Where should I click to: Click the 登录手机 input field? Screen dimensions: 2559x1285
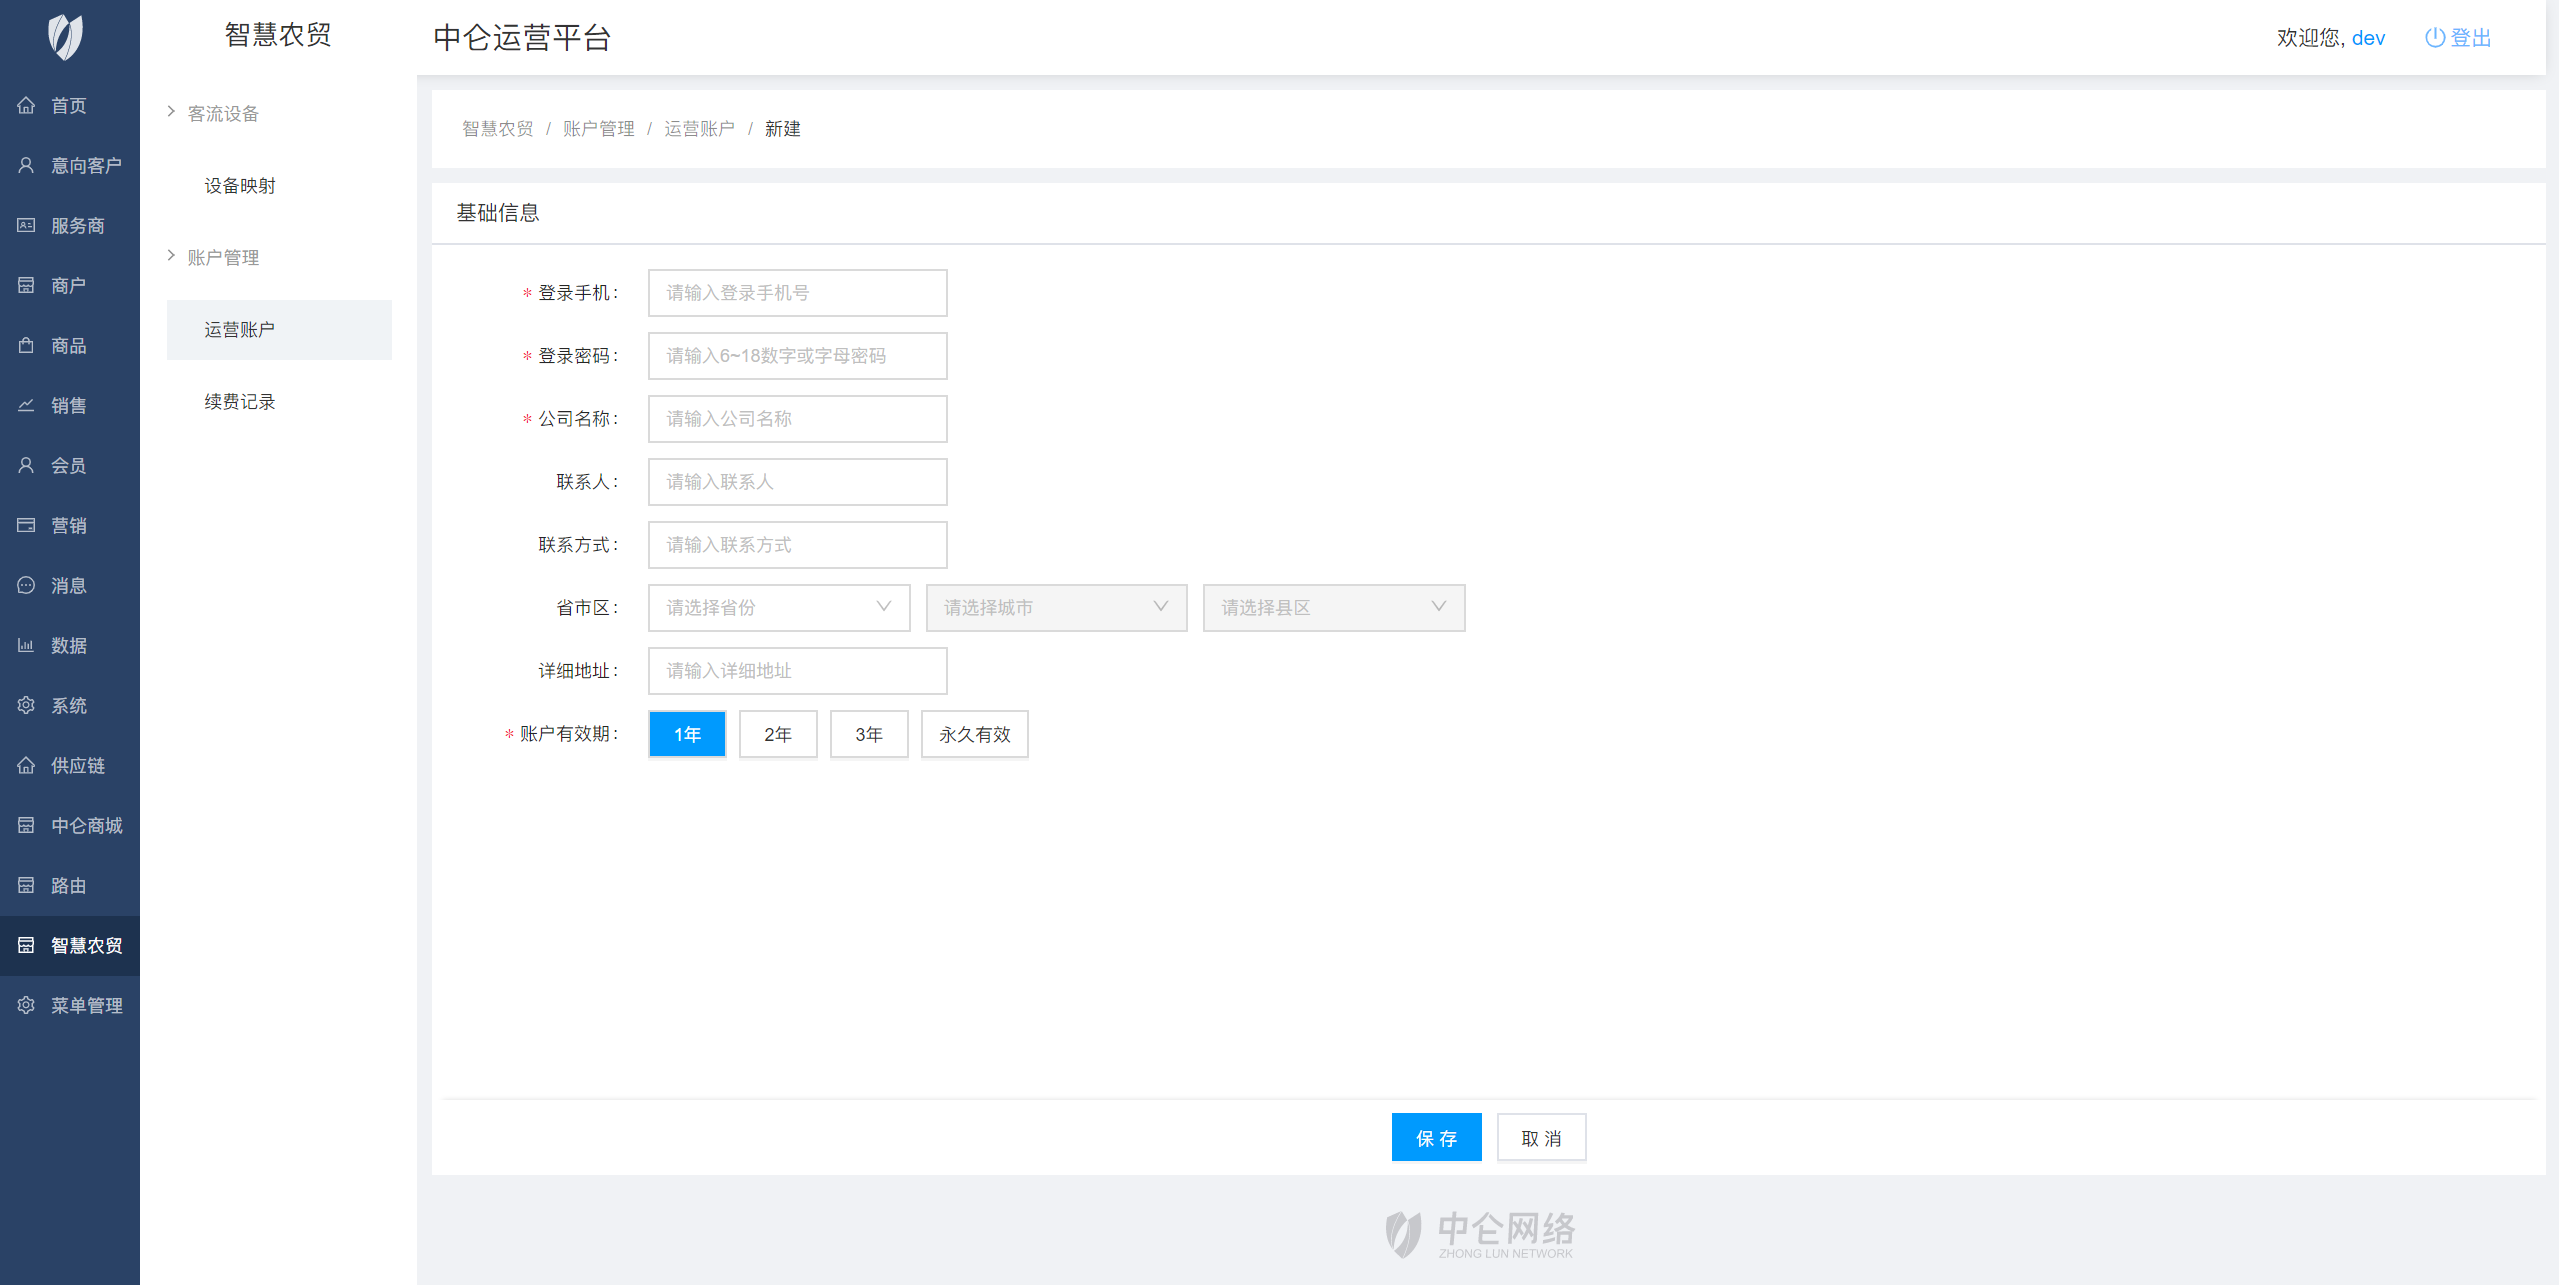coord(797,292)
